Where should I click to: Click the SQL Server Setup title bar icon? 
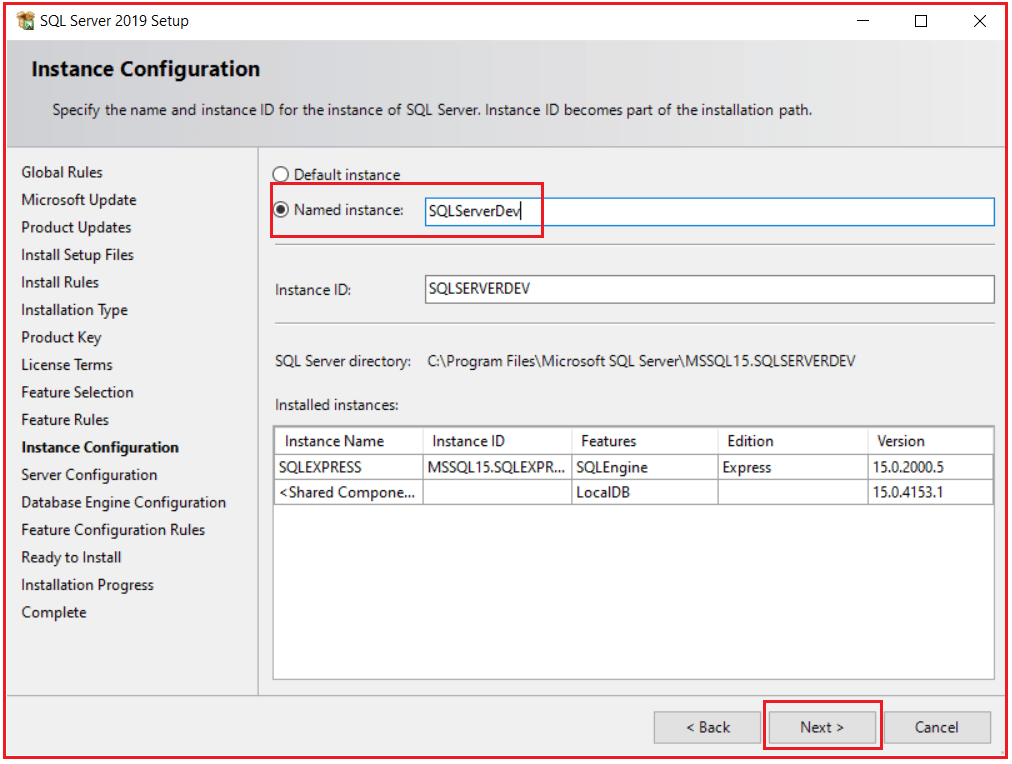pyautogui.click(x=26, y=21)
